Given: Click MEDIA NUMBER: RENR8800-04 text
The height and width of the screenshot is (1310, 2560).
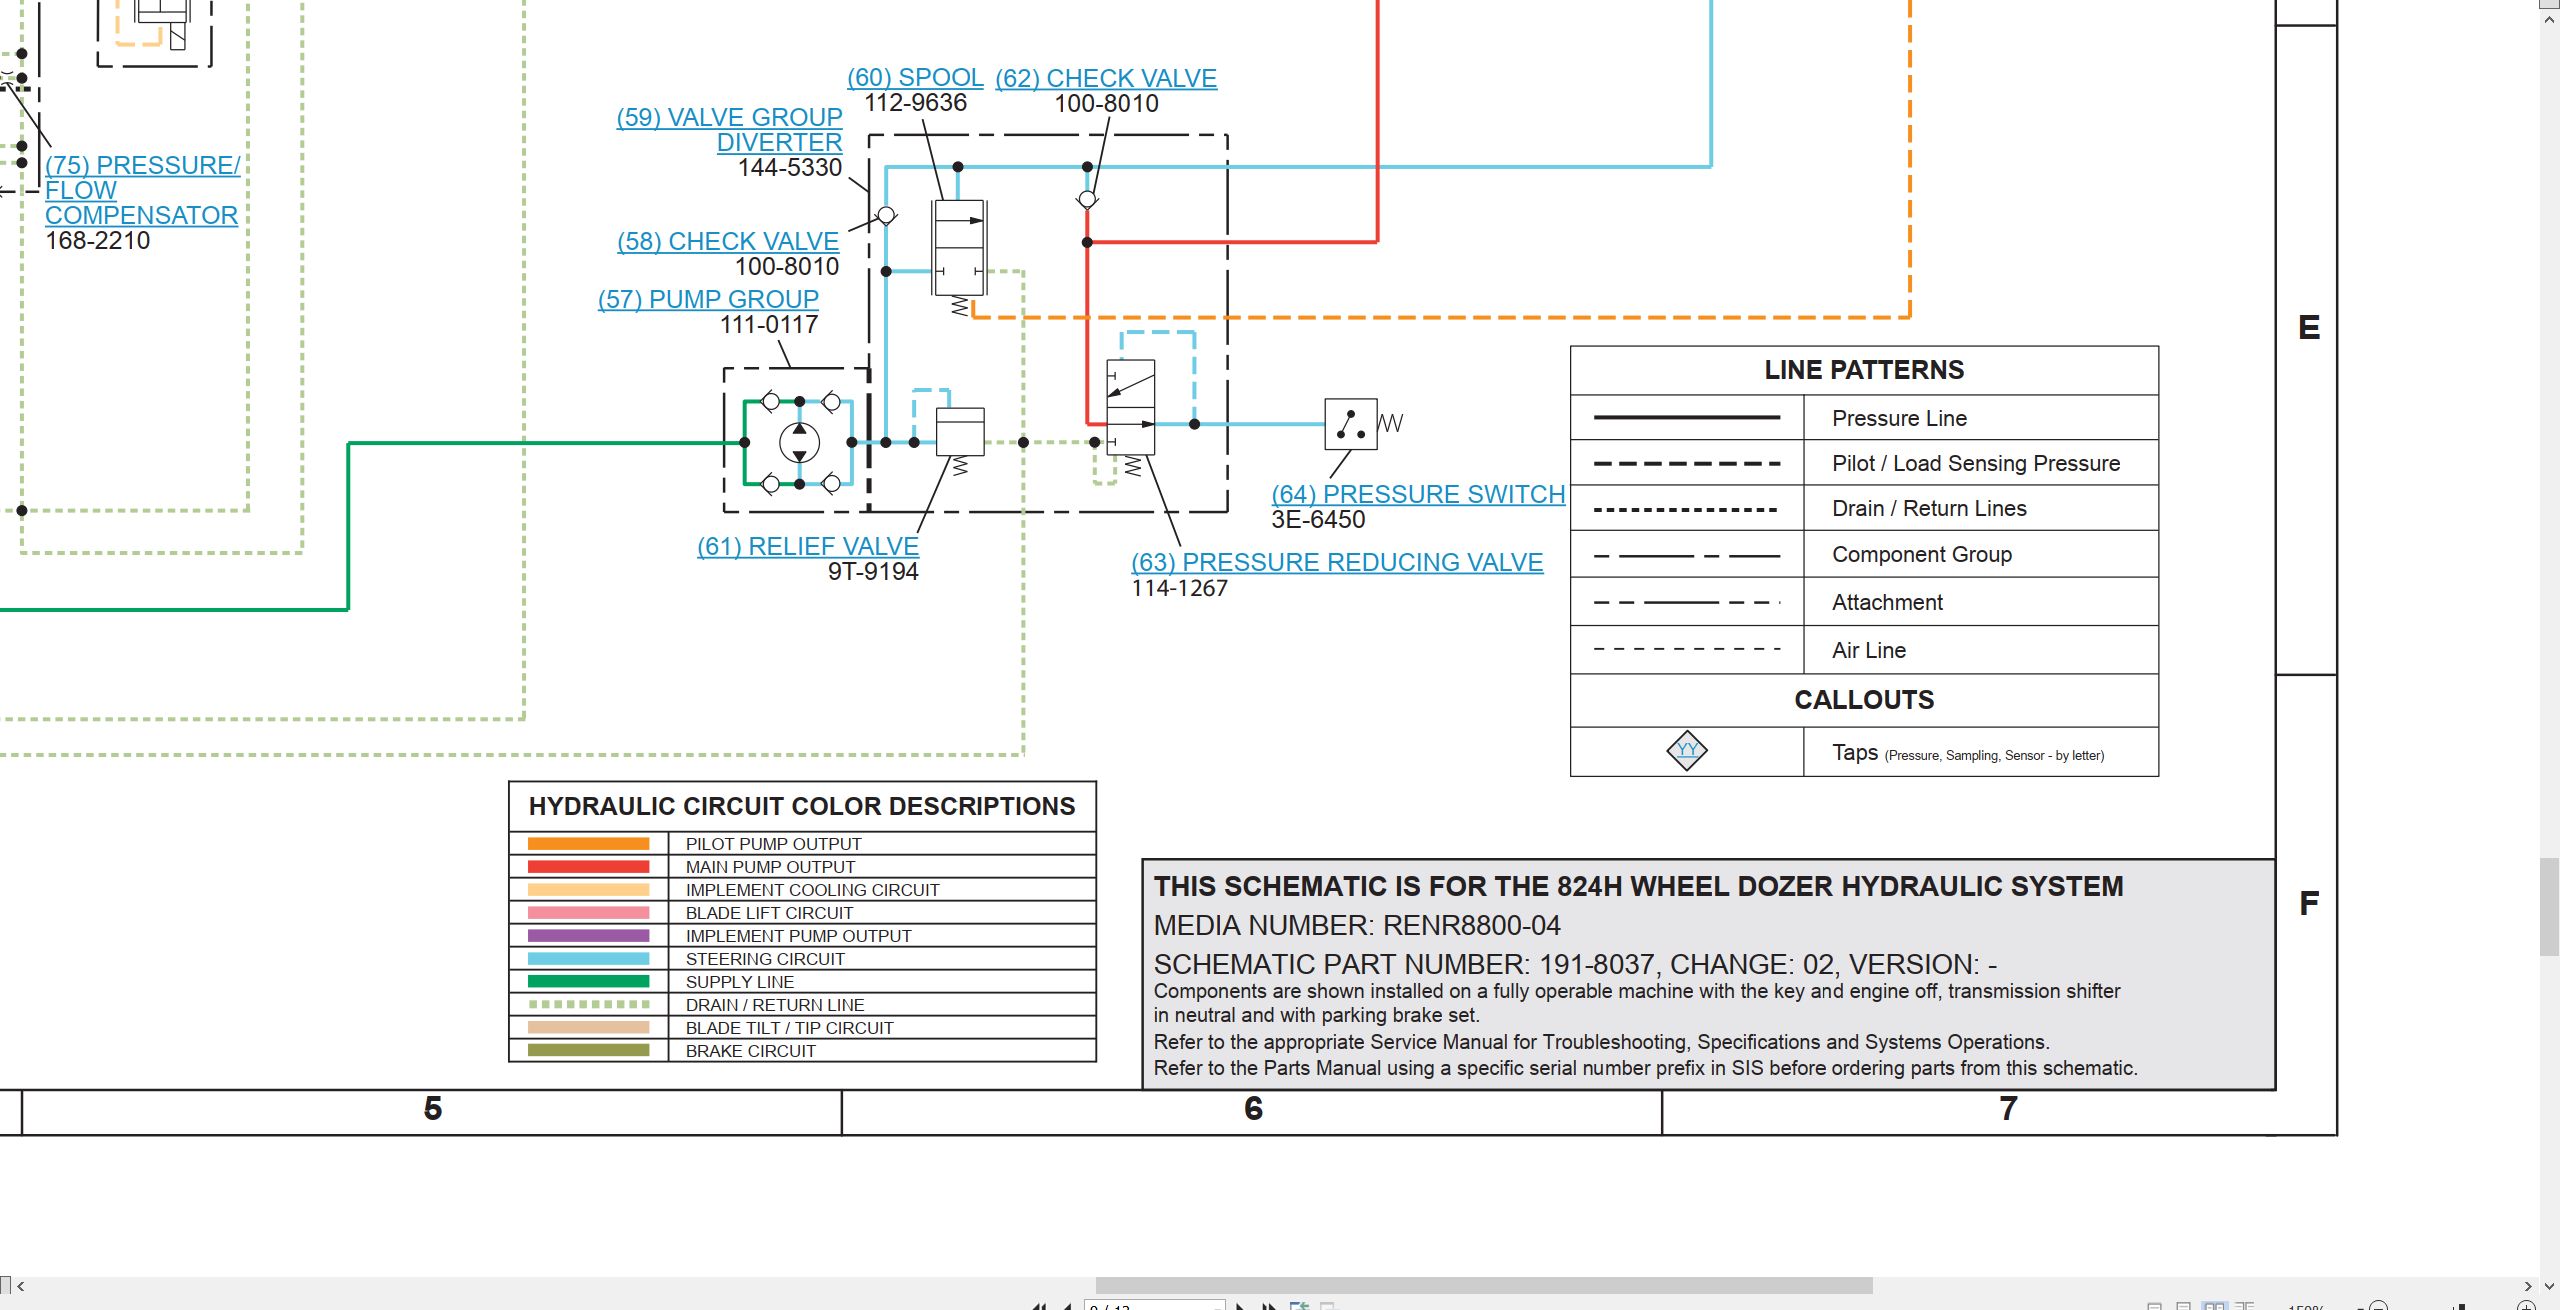Looking at the screenshot, I should [x=1357, y=926].
